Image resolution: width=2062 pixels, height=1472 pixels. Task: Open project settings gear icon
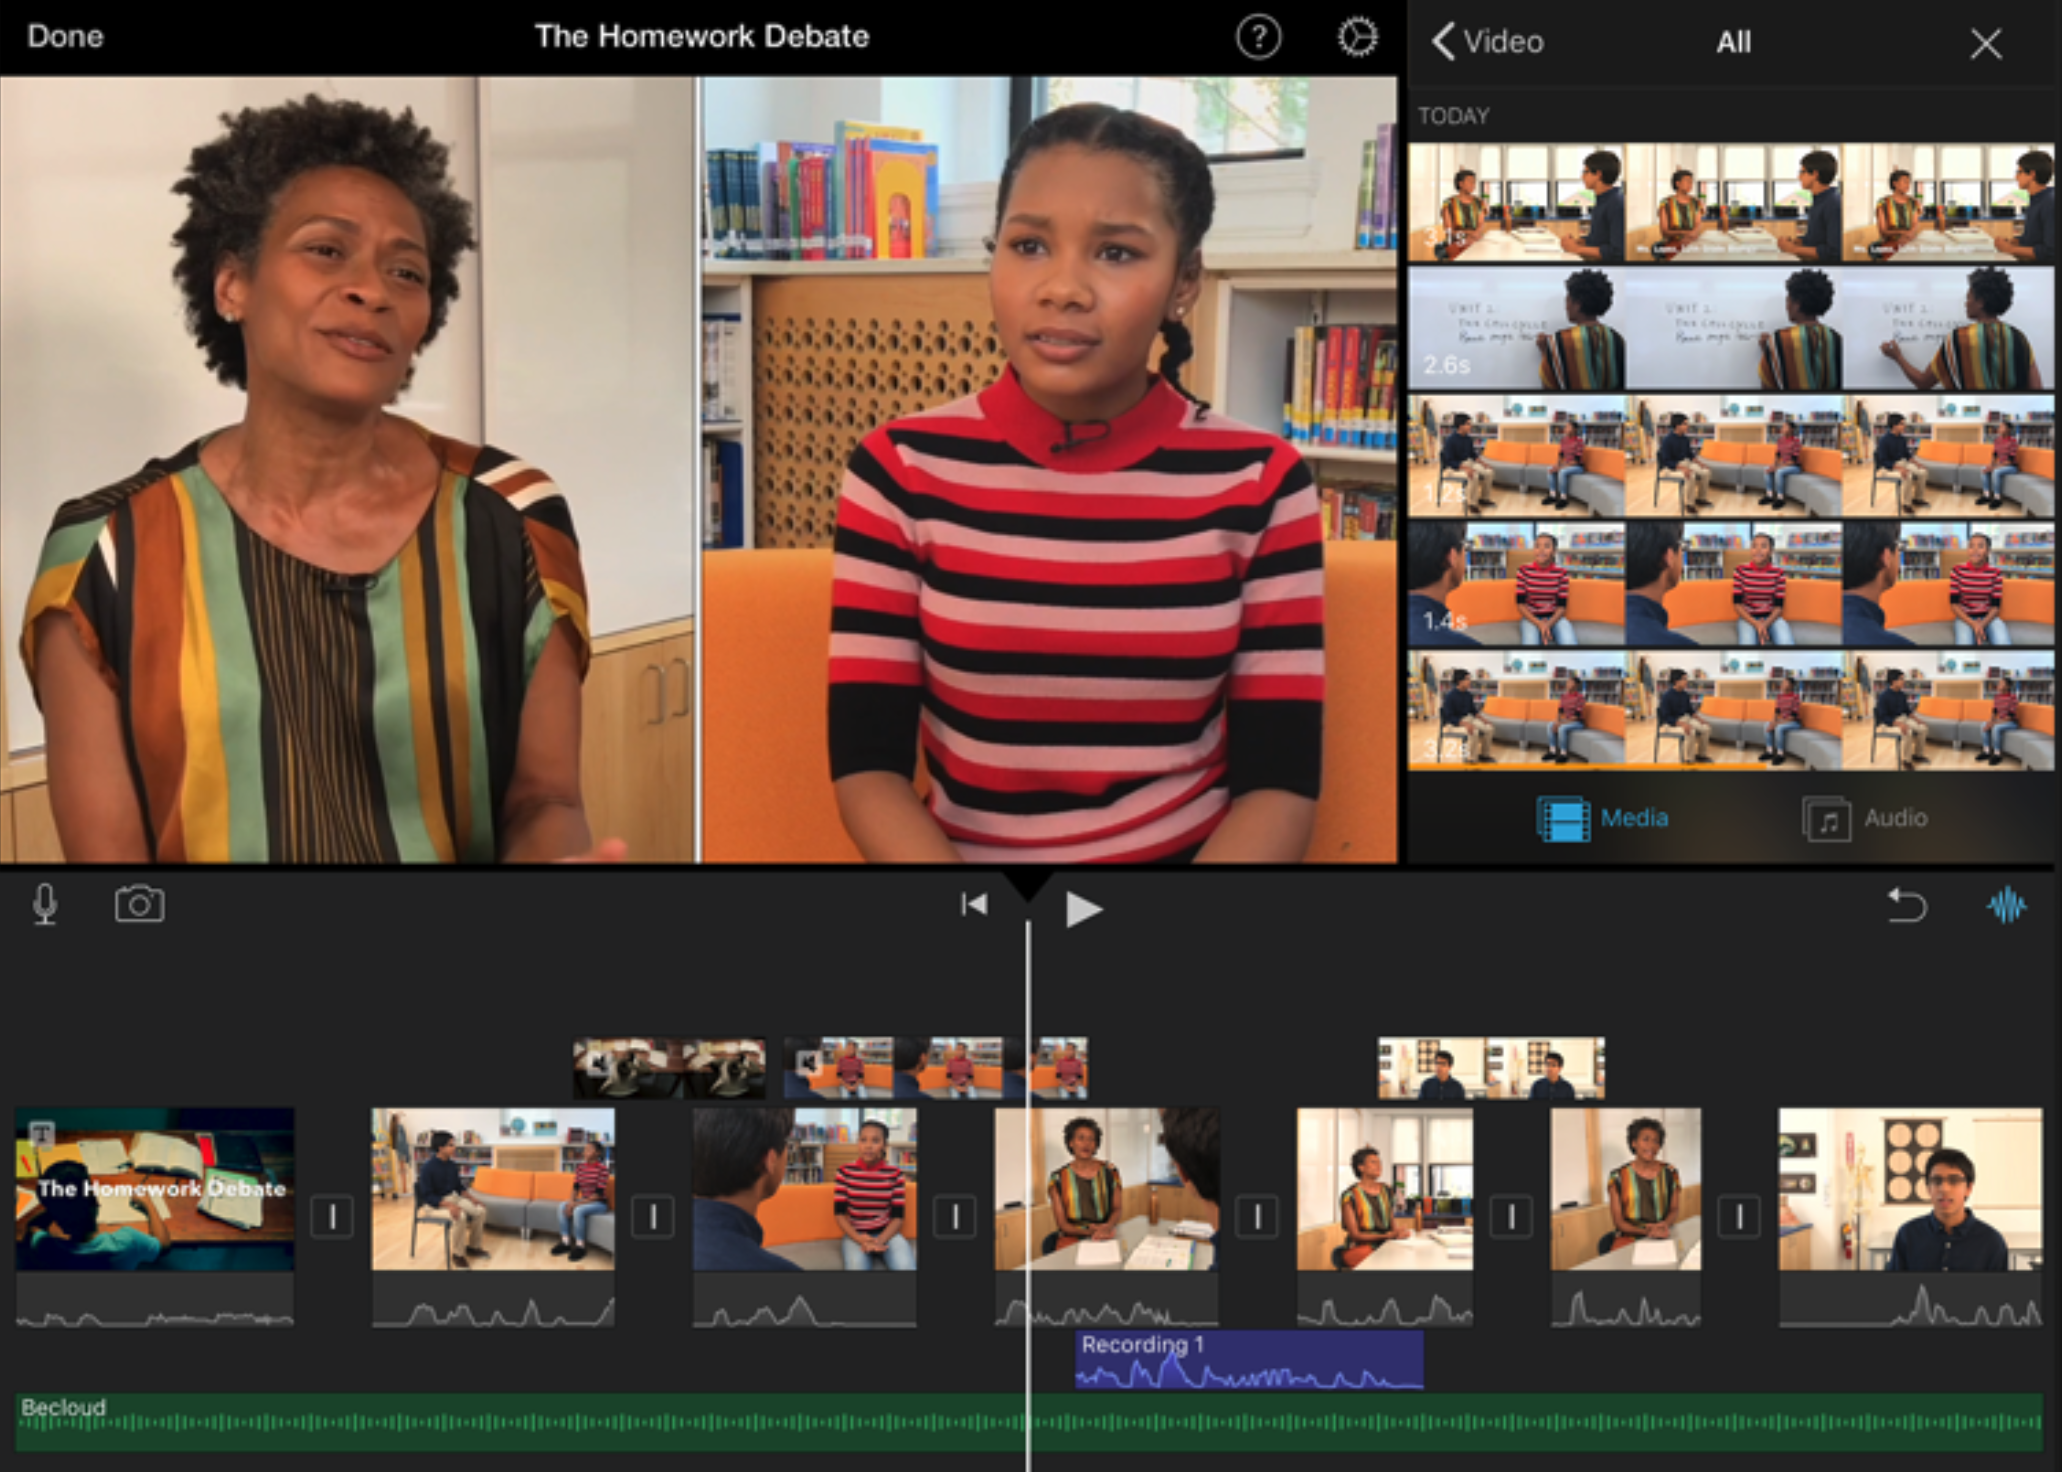pyautogui.click(x=1357, y=38)
